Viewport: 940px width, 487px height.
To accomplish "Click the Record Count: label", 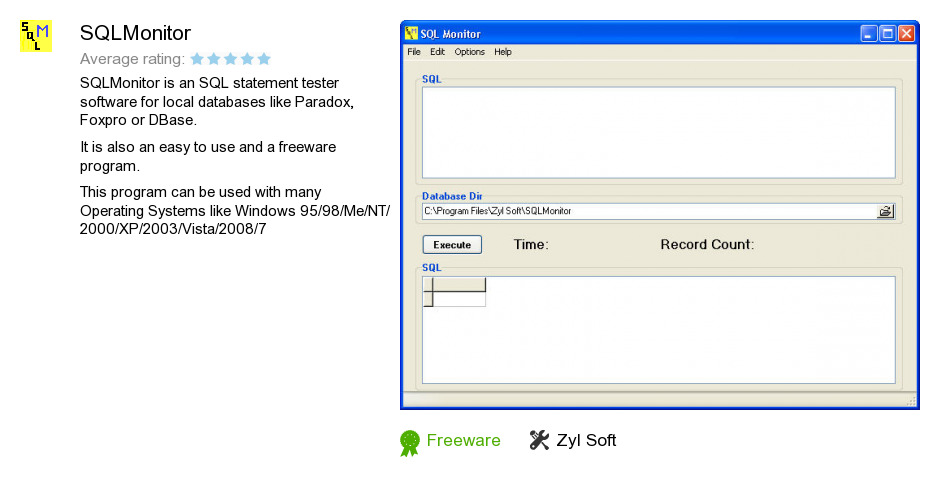I will (x=707, y=245).
